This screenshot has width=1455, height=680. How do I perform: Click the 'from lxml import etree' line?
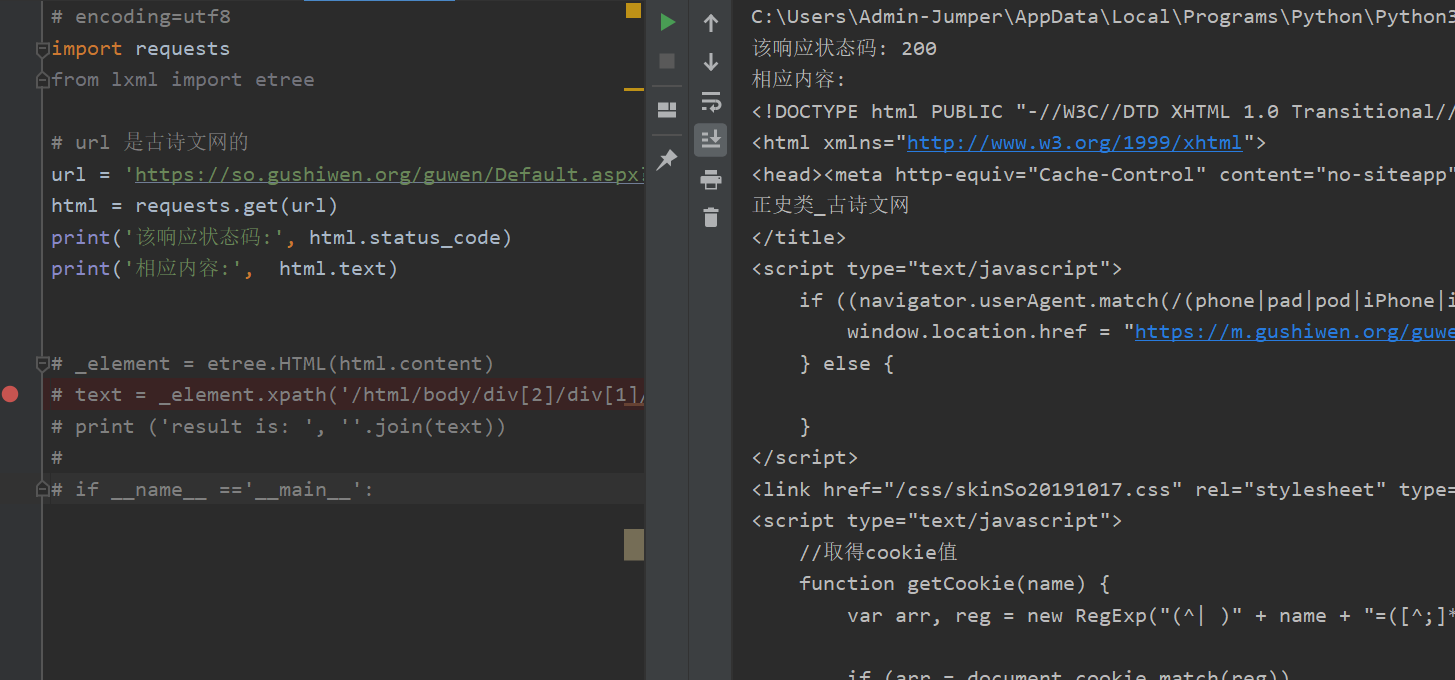[x=183, y=80]
